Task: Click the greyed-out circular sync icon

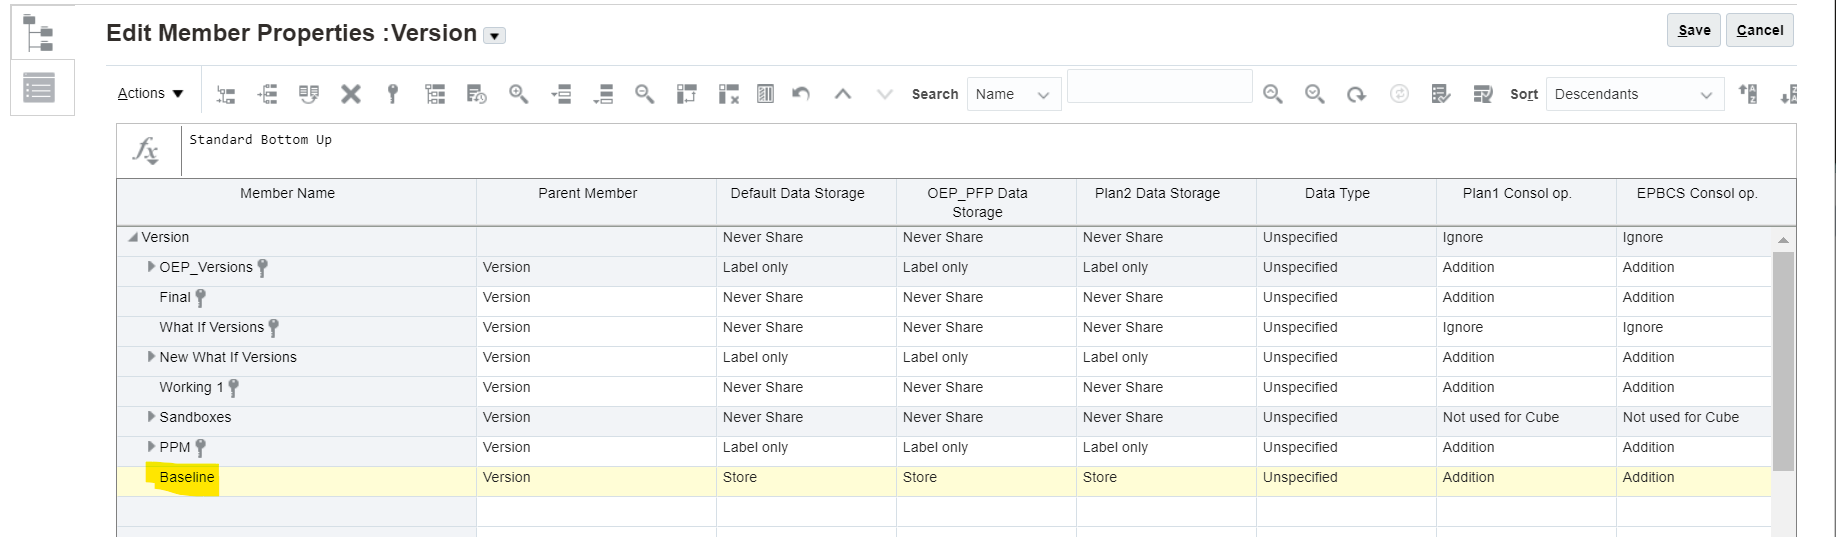Action: click(x=1399, y=94)
